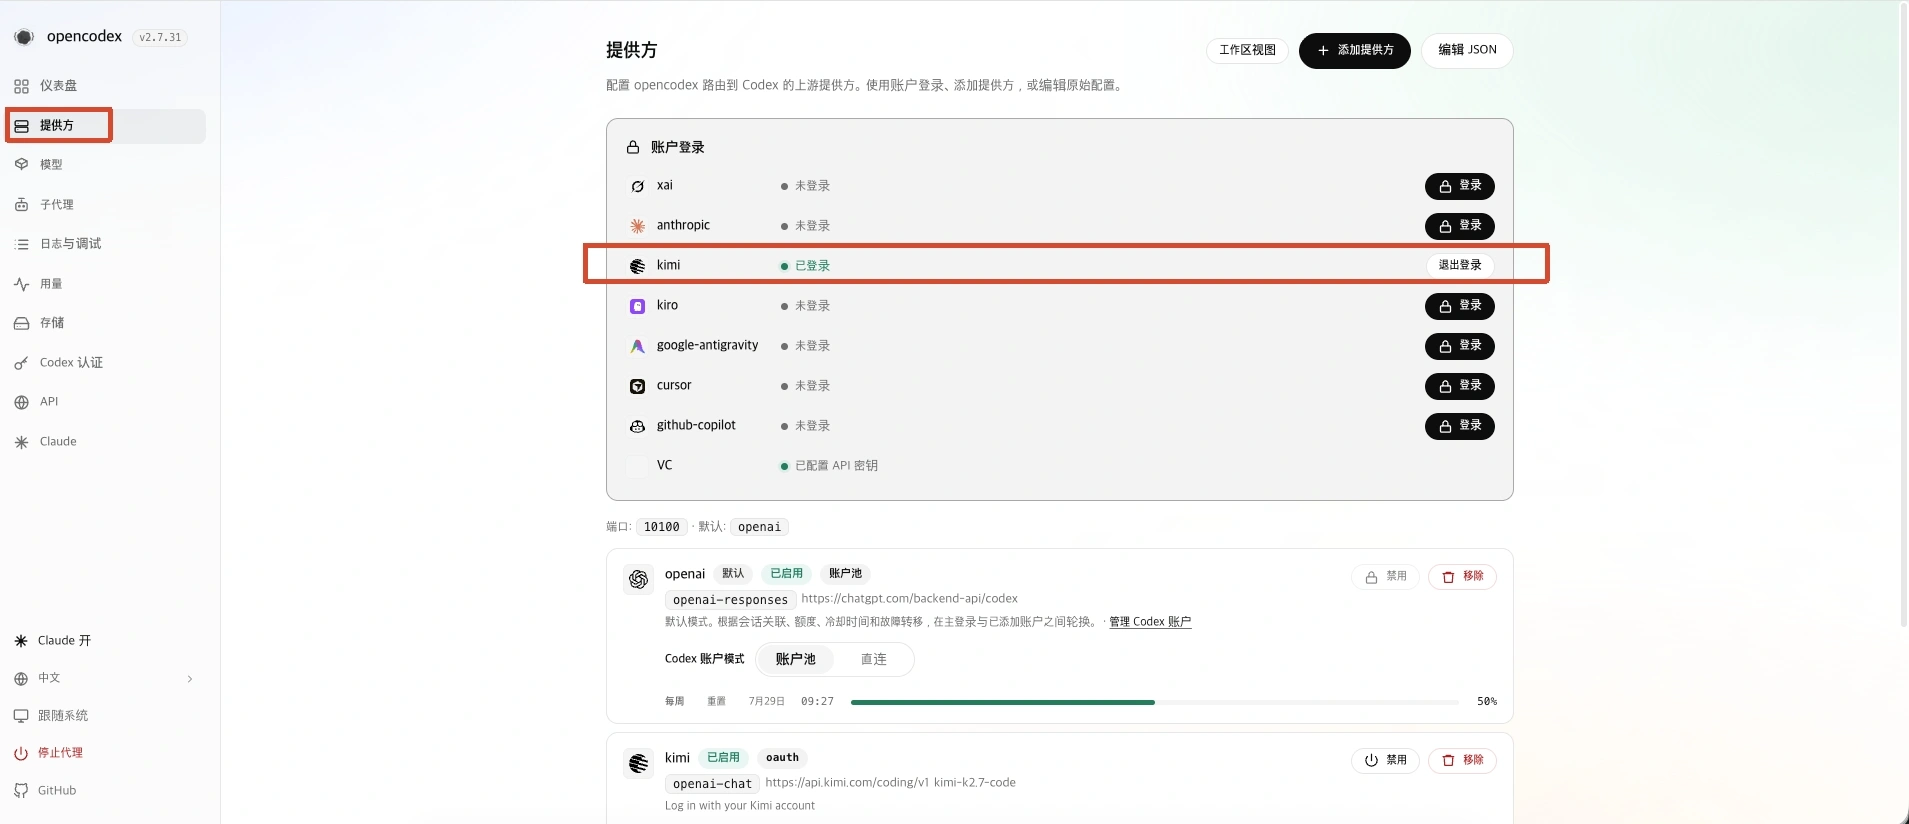Screen dimensions: 1909x824
Task: Click the kimi logo on the provider card
Action: coord(639,763)
